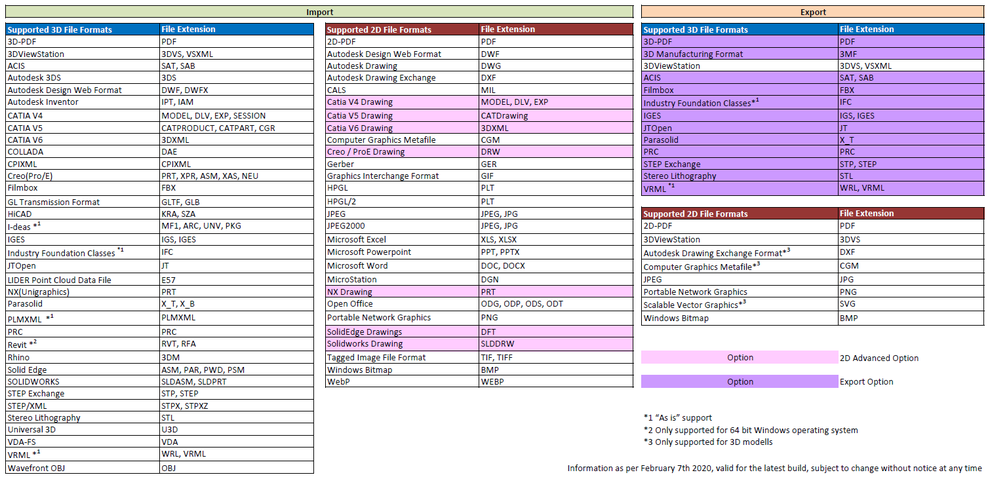This screenshot has height=477, width=990.
Task: Click the 'E57' extension cell
Action: [x=236, y=280]
